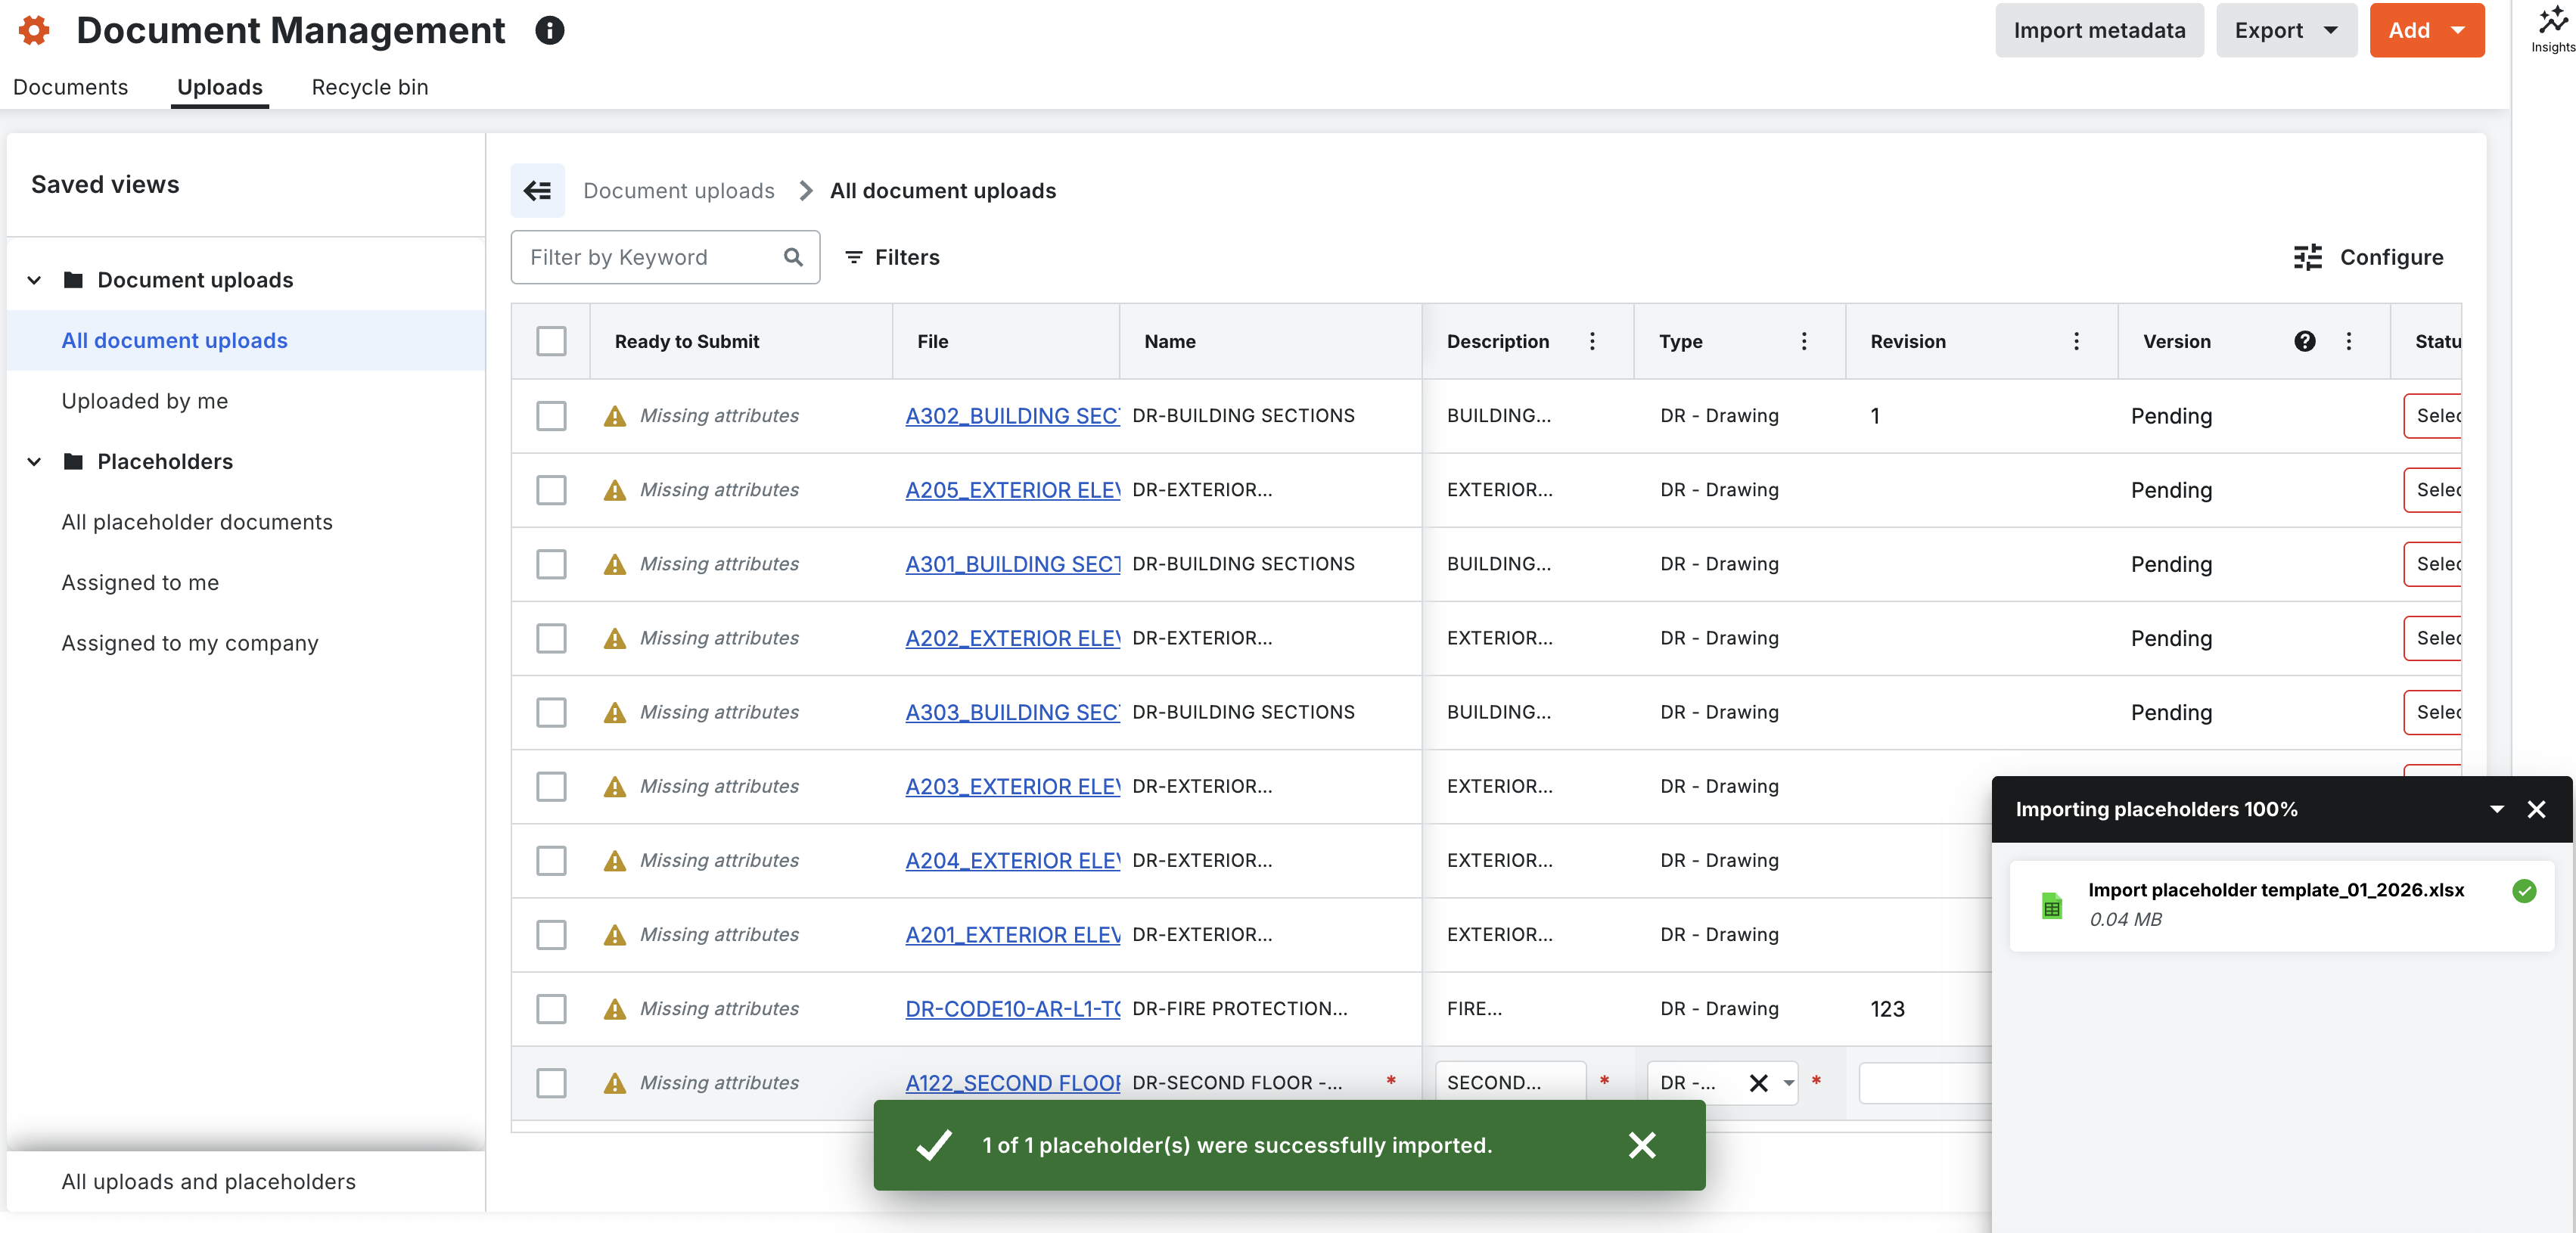2576x1233 pixels.
Task: Open the Configure columns icon
Action: pos(2308,257)
